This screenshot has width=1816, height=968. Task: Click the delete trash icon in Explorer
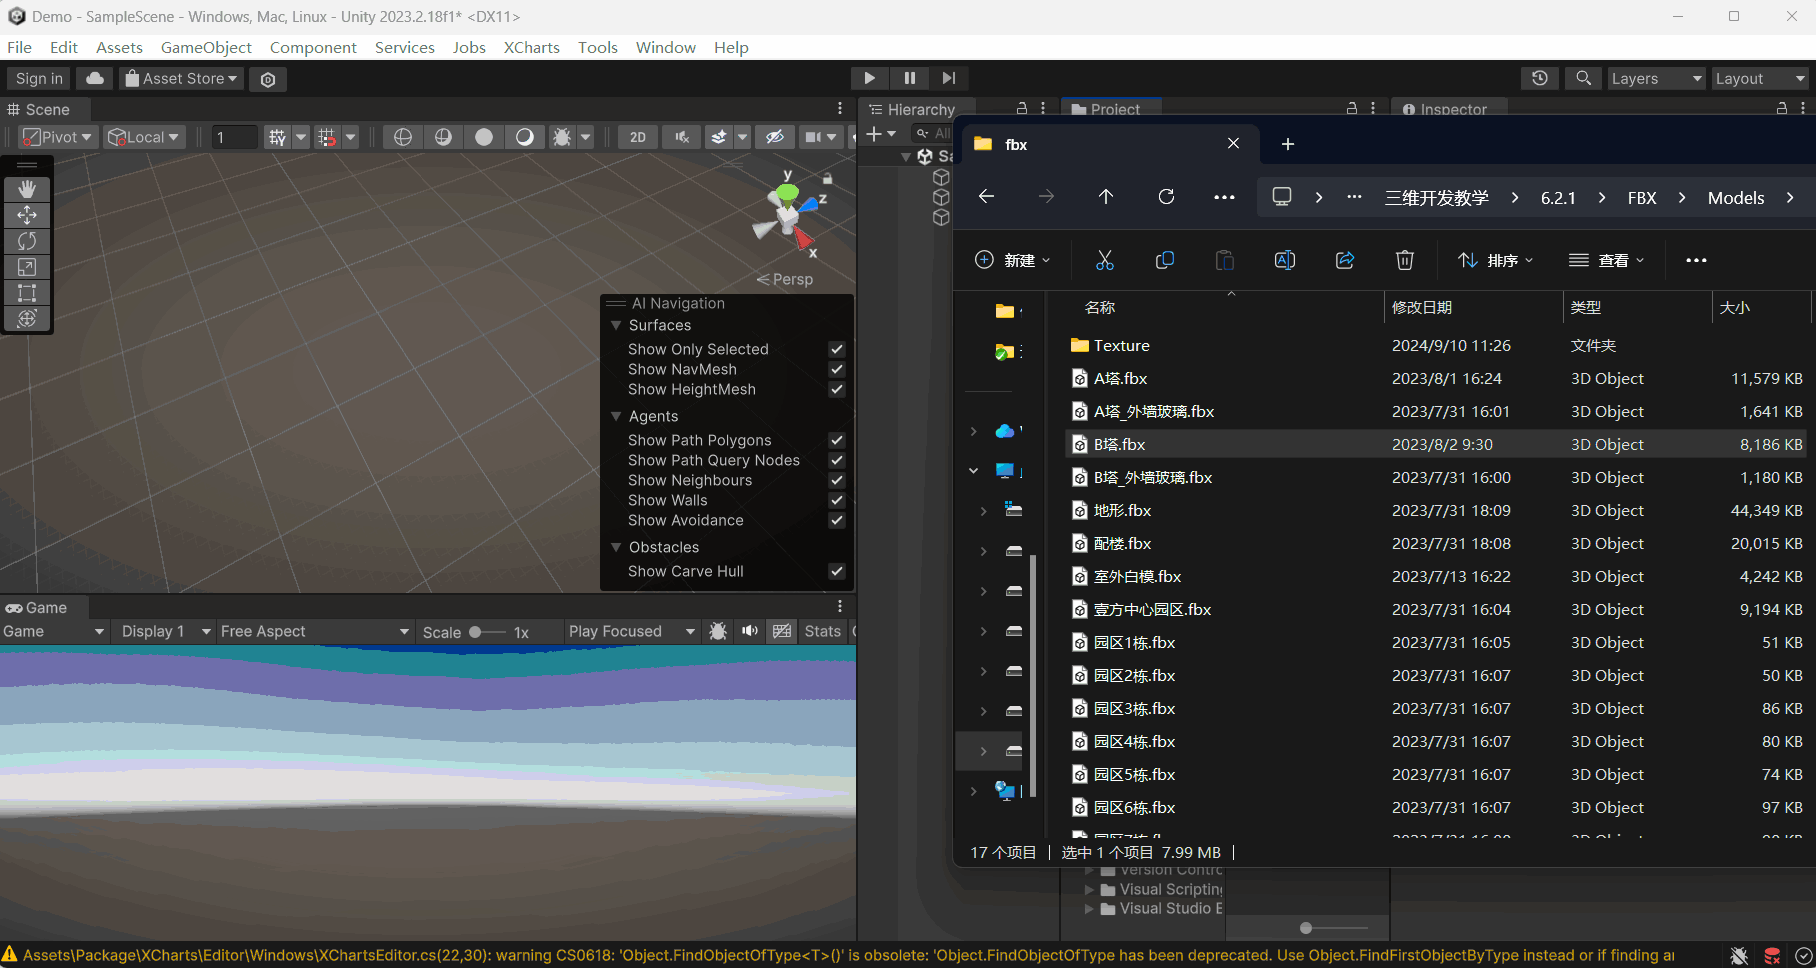[1404, 260]
